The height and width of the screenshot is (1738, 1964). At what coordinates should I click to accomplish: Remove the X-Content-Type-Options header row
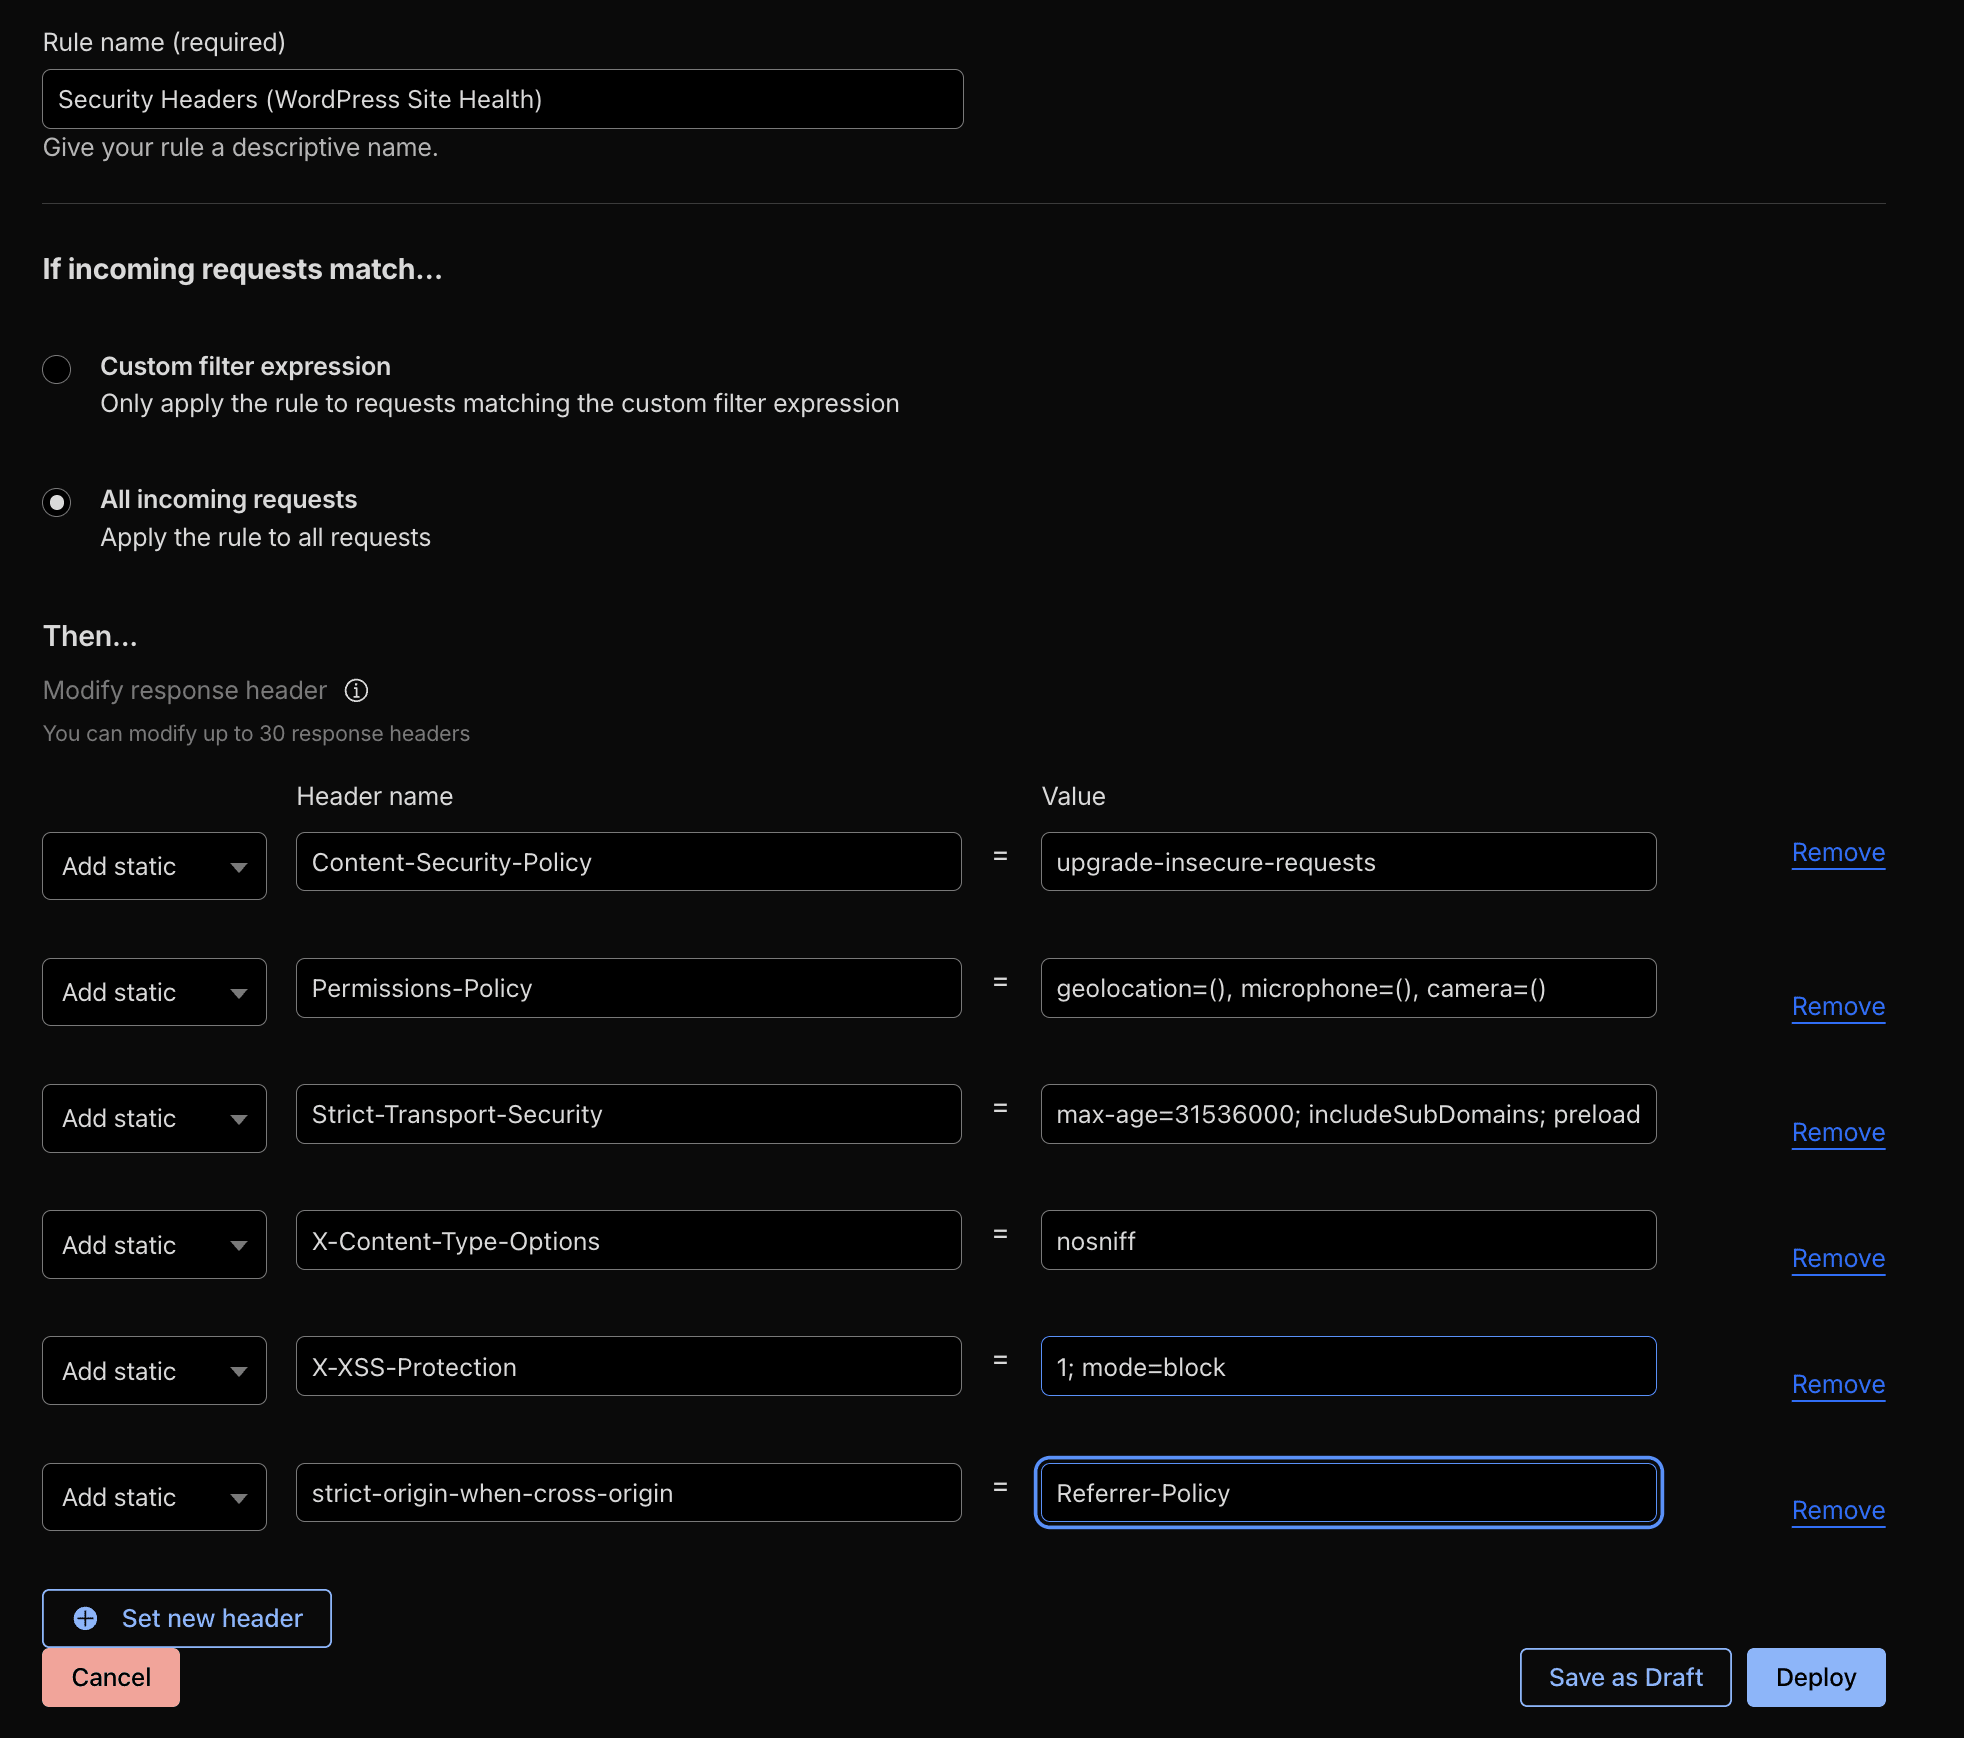[1837, 1258]
